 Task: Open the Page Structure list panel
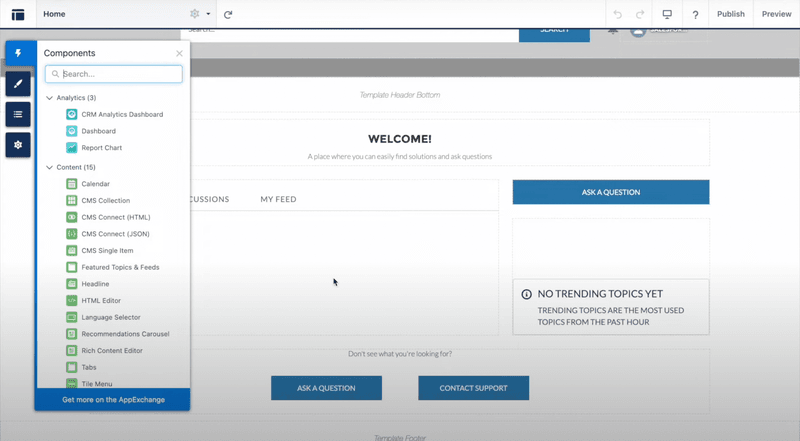pos(17,114)
